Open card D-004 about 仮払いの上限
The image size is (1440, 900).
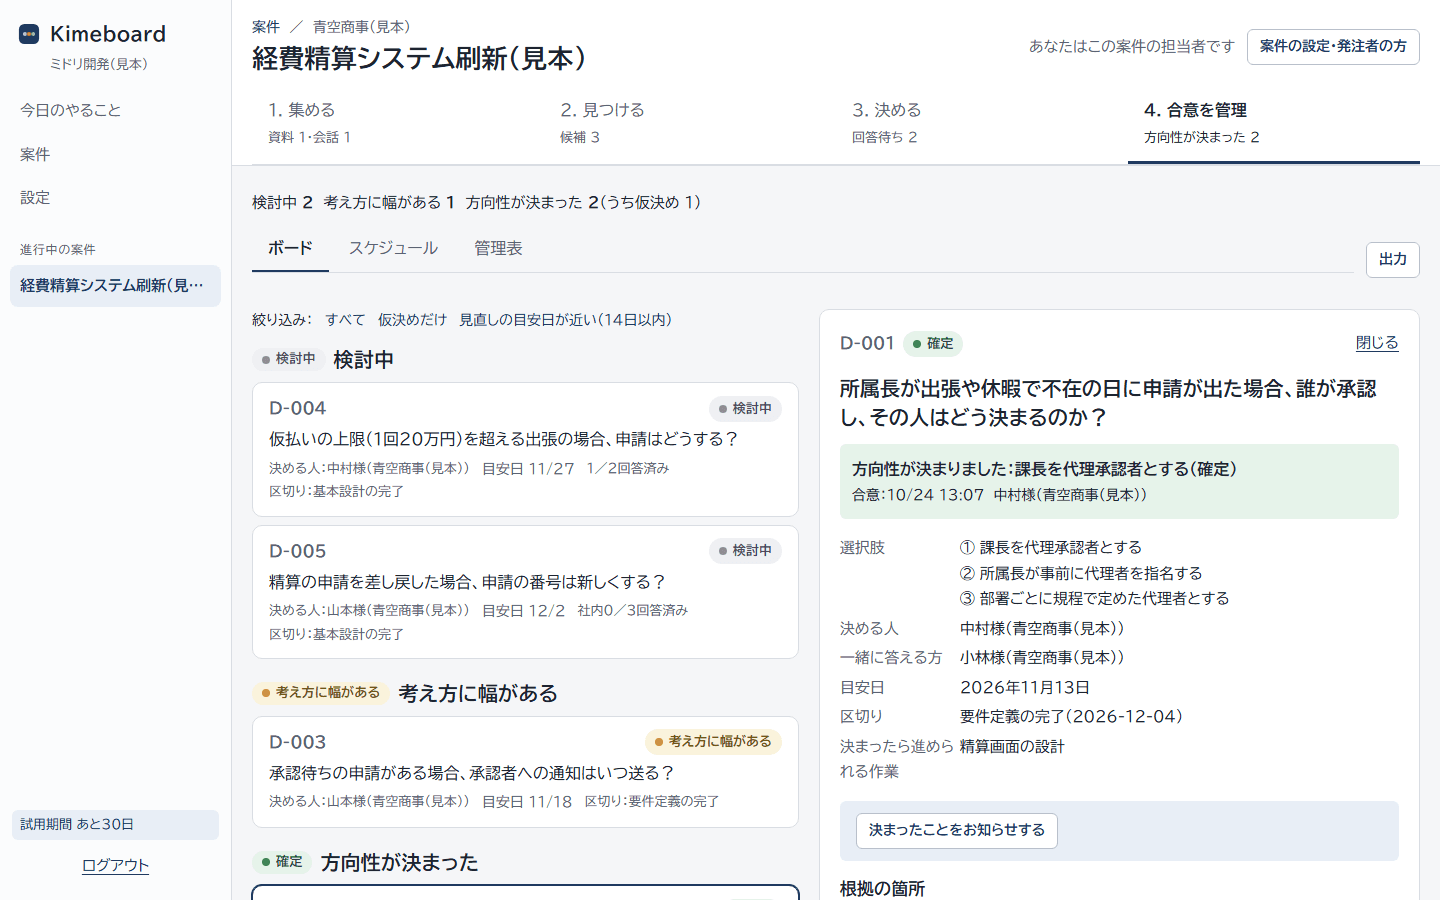525,449
